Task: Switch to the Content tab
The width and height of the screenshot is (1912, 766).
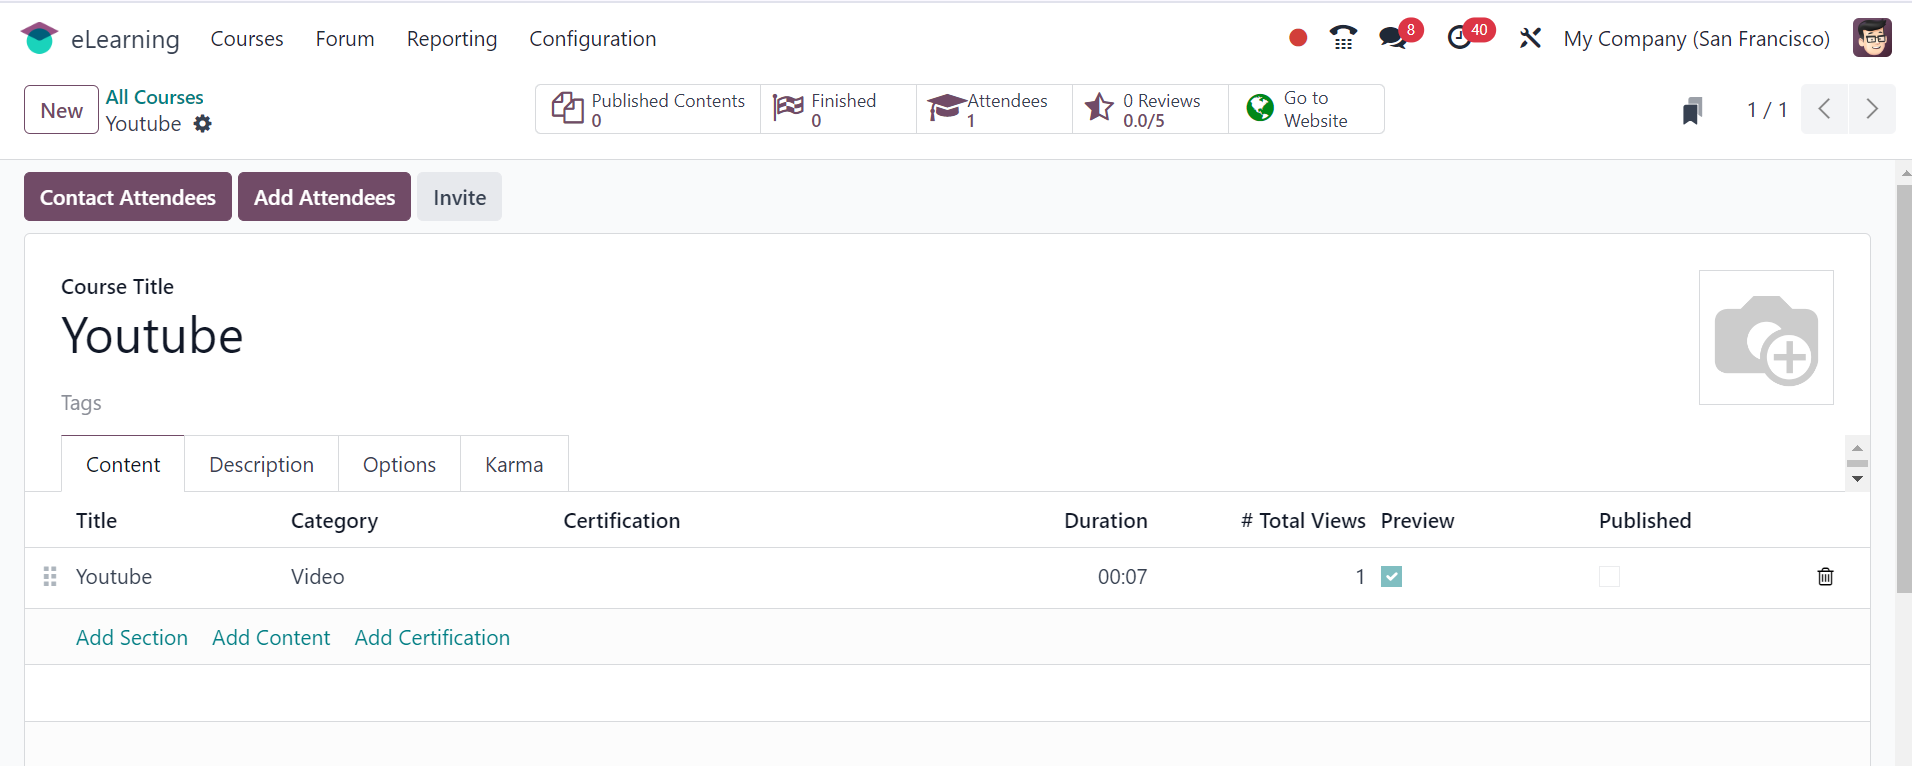Action: pos(123,465)
